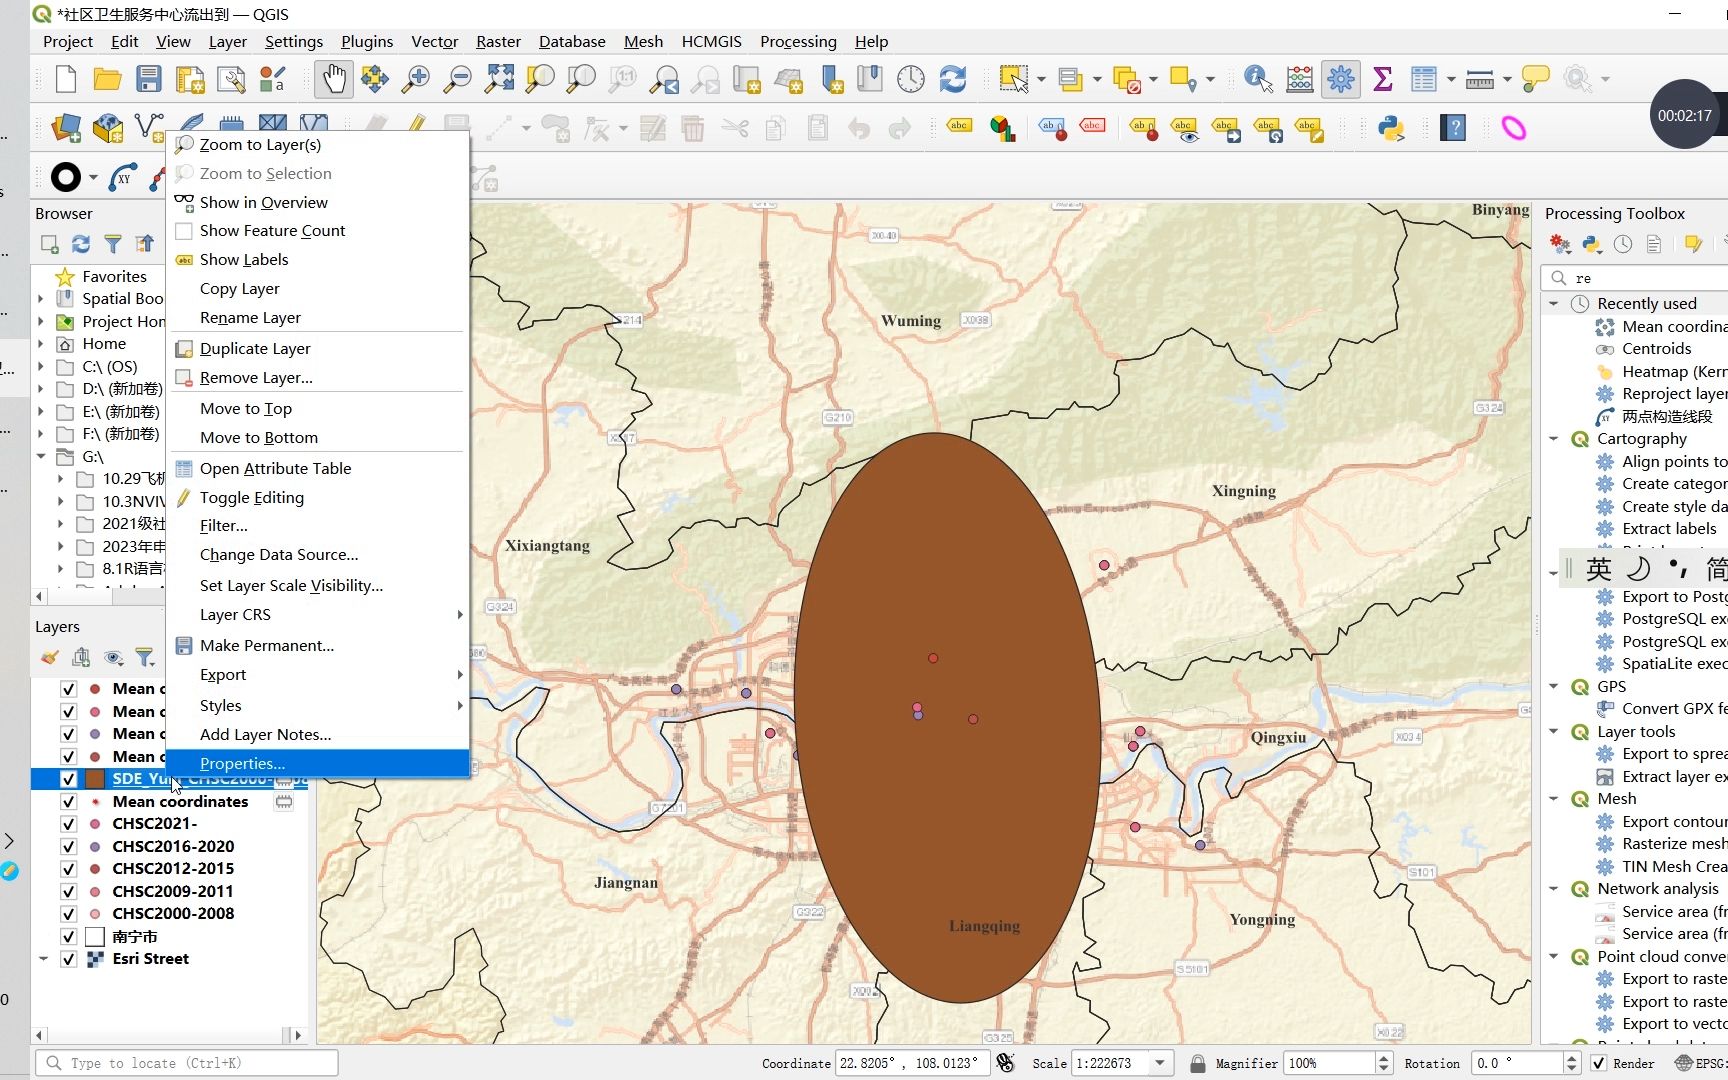Open the Identify Features tool
Screen dimensions: 1728x1080
click(x=1257, y=79)
